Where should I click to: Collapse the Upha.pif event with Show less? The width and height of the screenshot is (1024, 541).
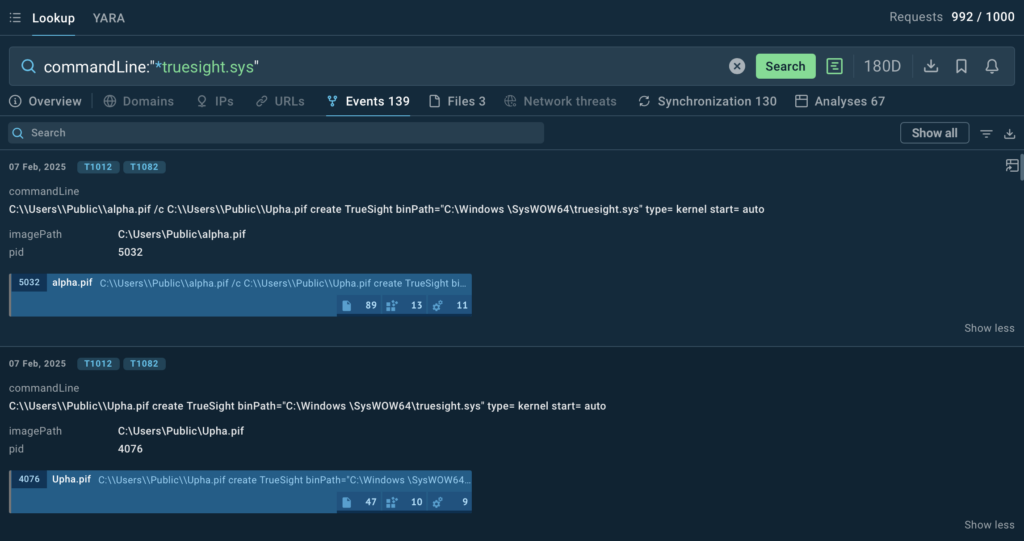pos(989,525)
